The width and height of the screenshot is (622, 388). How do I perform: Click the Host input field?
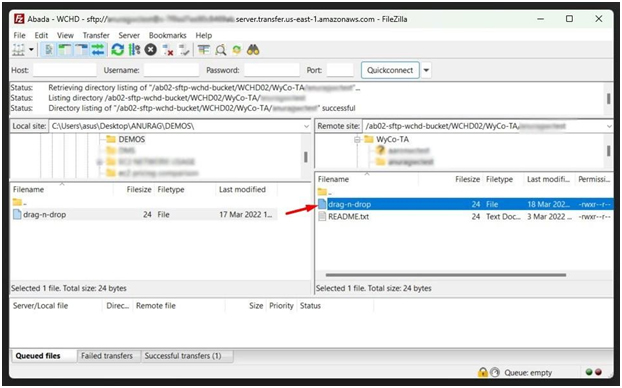tap(65, 70)
